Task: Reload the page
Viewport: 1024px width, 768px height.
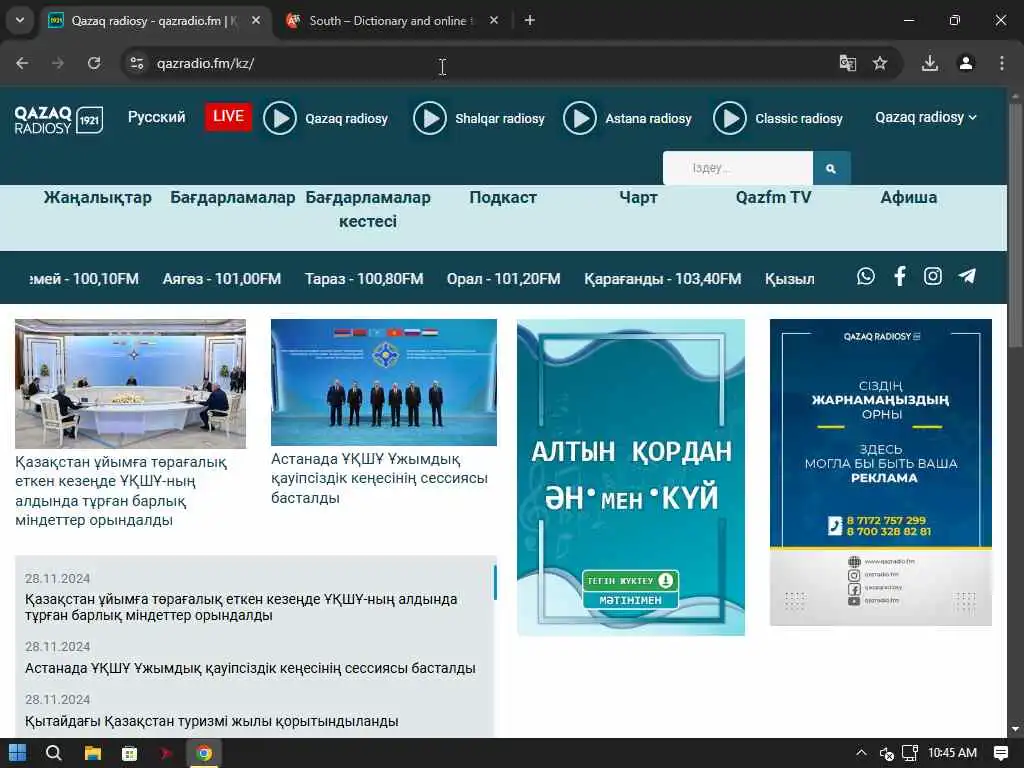Action: pos(94,63)
